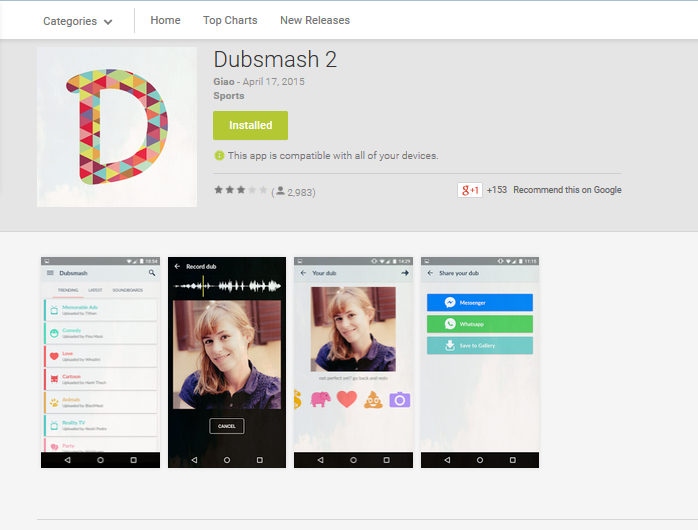
Task: Click the poop emoji sticker
Action: (x=373, y=400)
